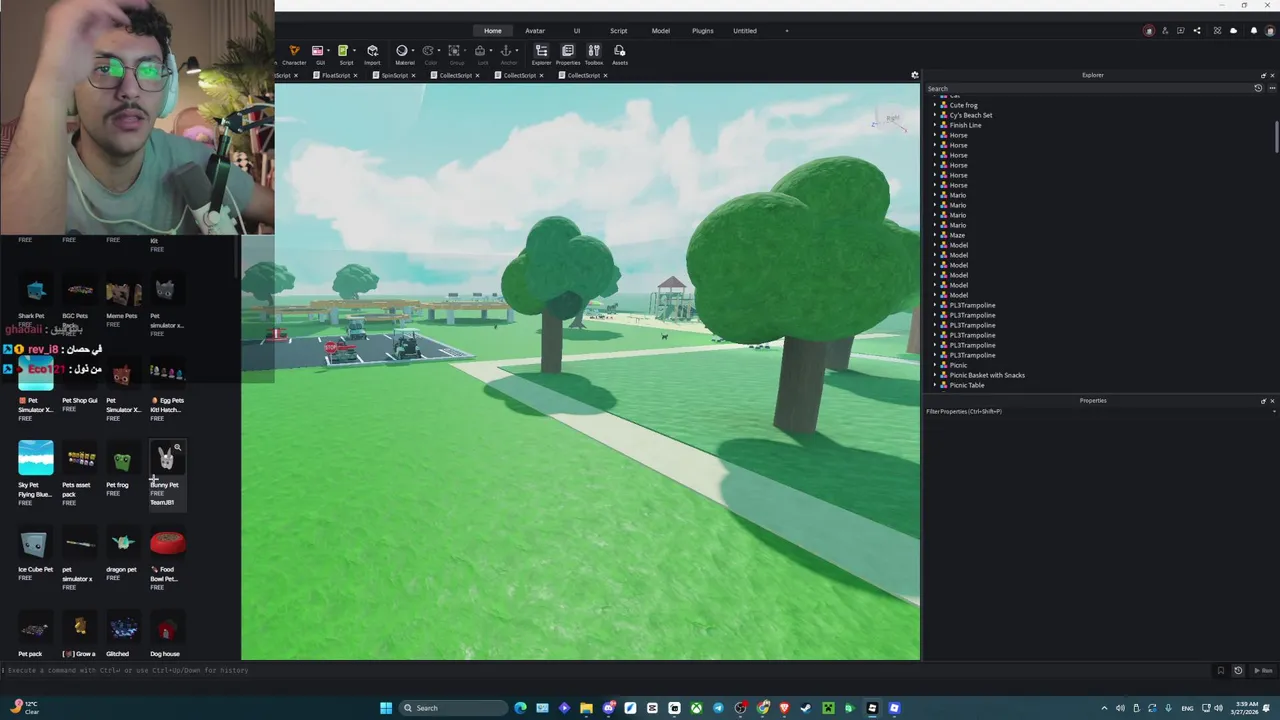Switch to the Avatar ribbon tab
This screenshot has width=1280, height=720.
tap(535, 31)
